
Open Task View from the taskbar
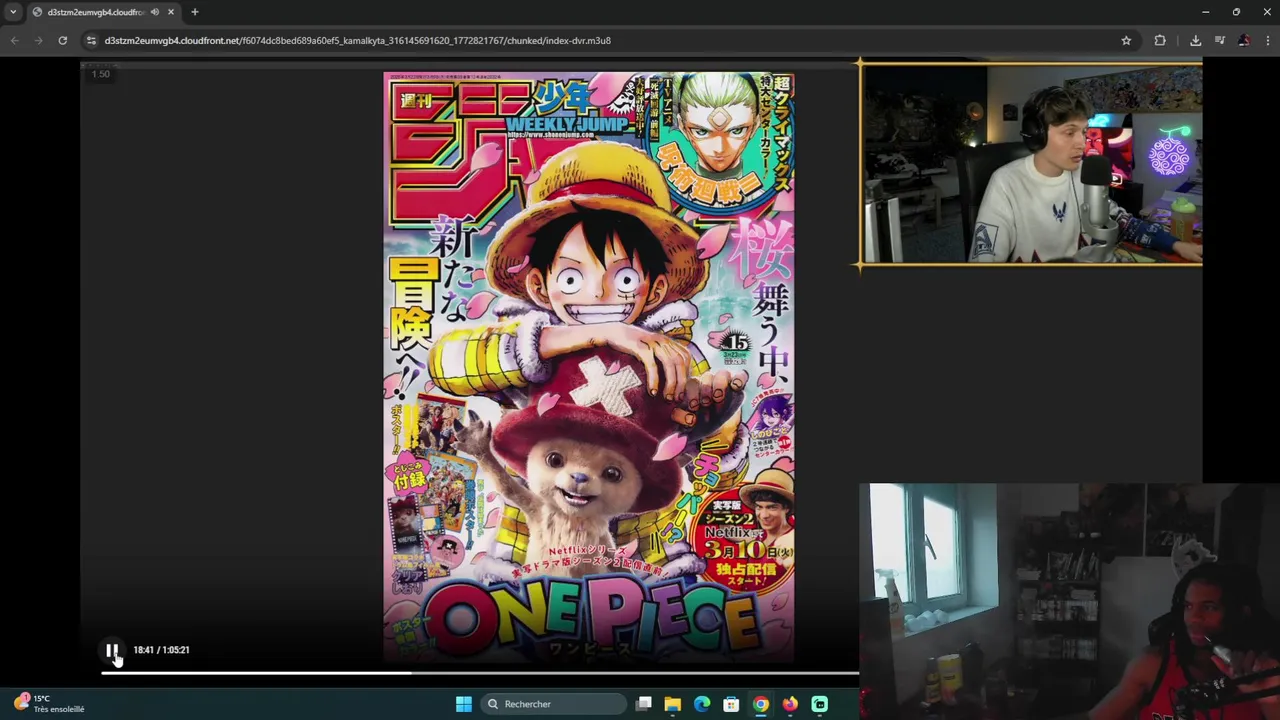[644, 704]
